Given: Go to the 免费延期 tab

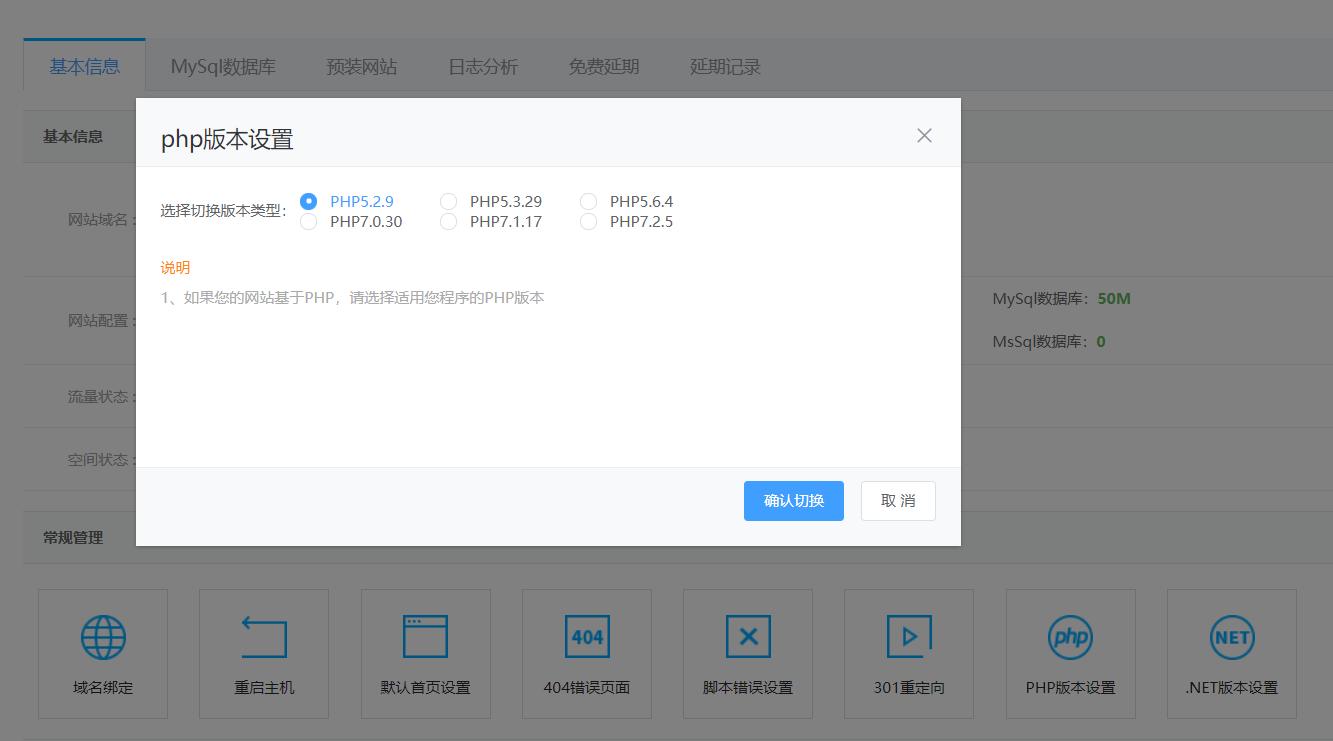Looking at the screenshot, I should coord(603,67).
